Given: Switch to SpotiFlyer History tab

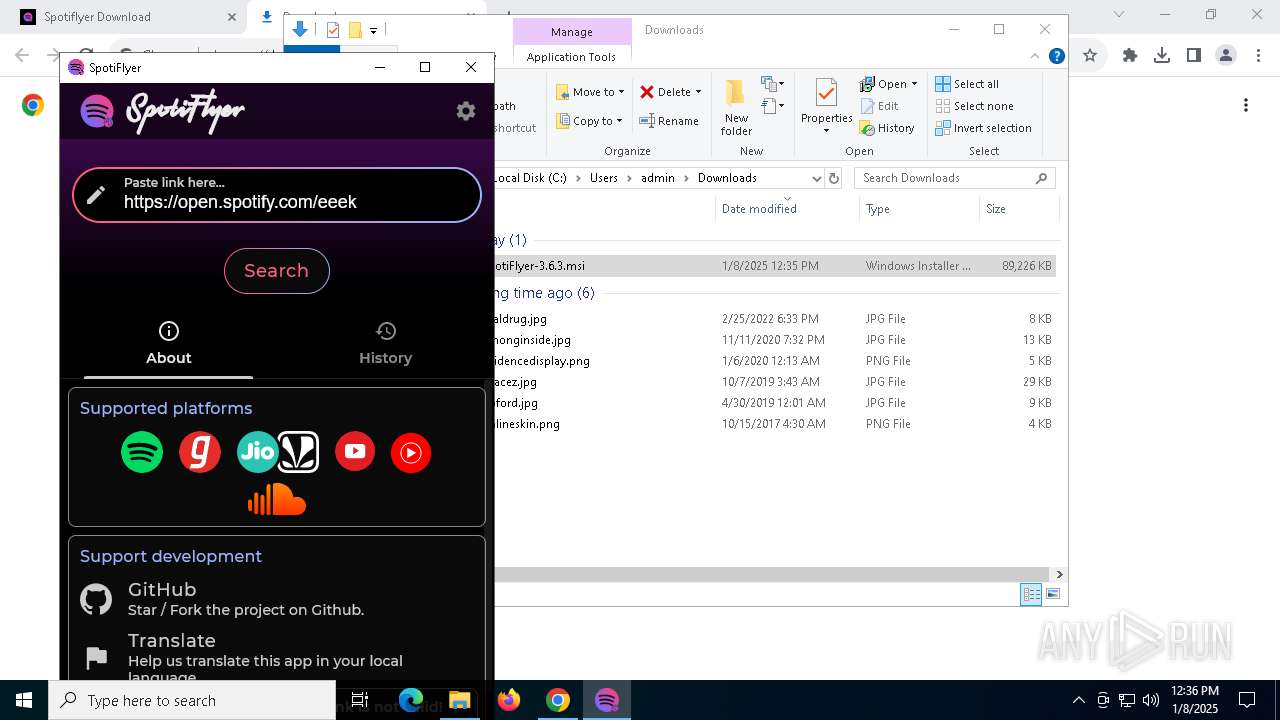Looking at the screenshot, I should coord(385,343).
